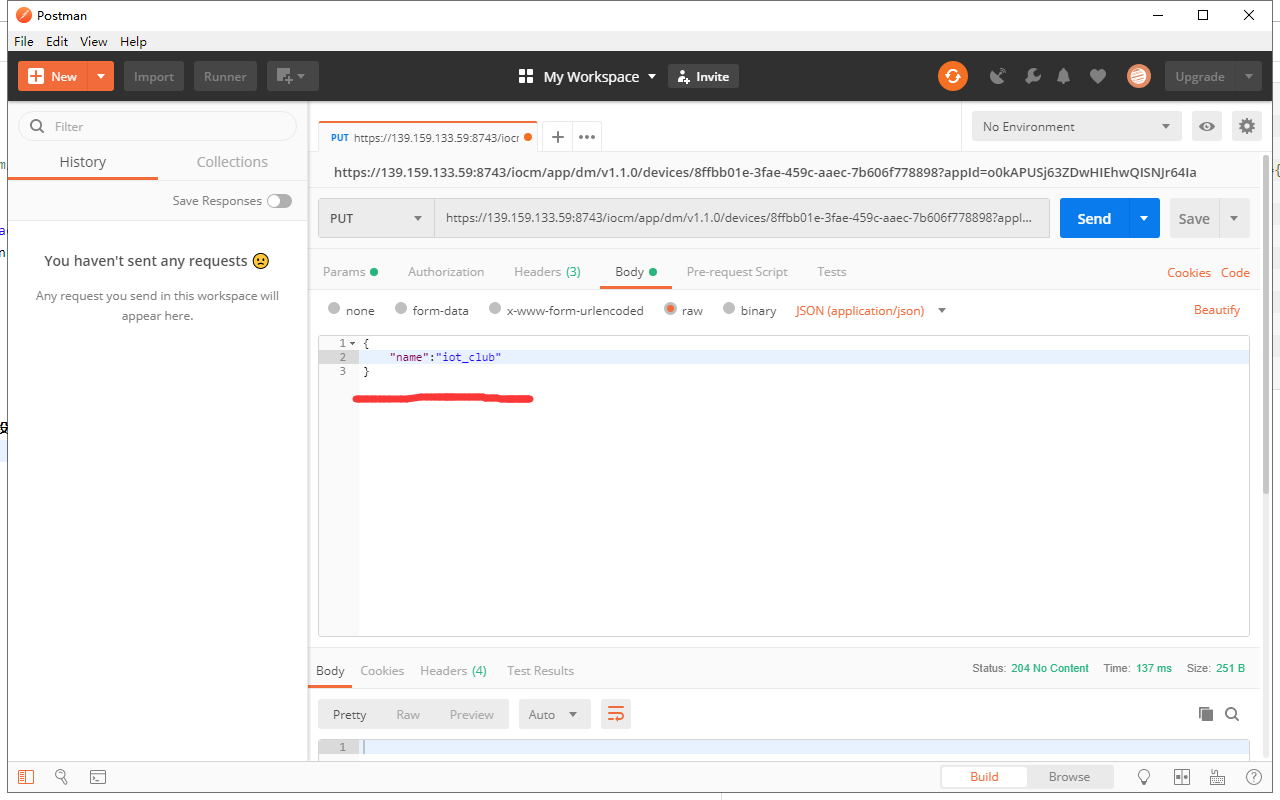Open the Authorization tab
Viewport: 1280px width, 800px height.
click(446, 272)
